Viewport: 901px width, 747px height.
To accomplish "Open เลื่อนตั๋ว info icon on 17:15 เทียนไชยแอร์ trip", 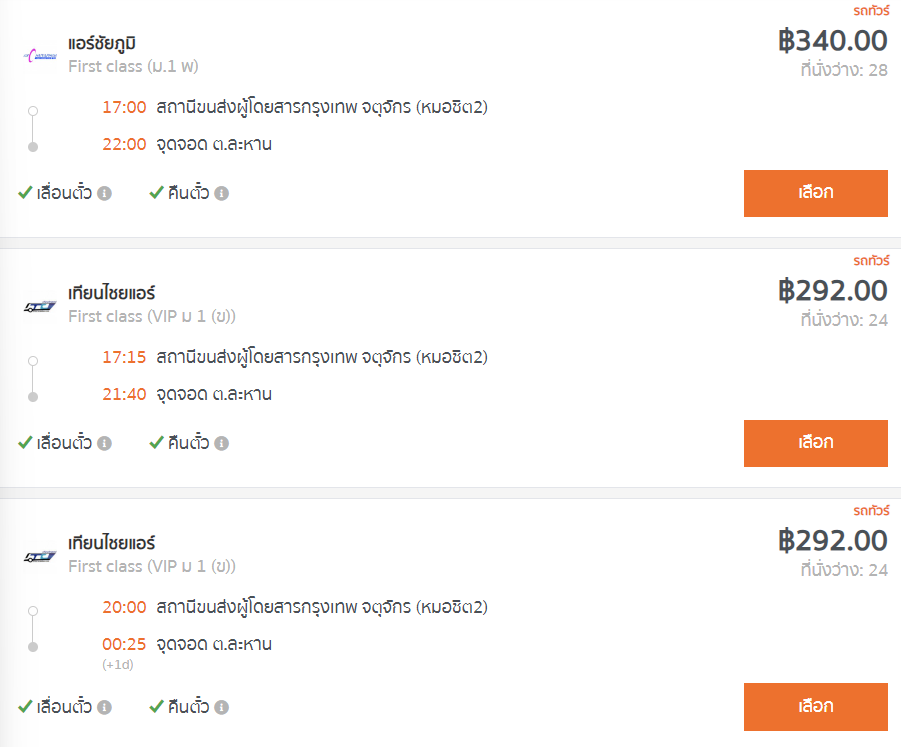I will coord(104,443).
